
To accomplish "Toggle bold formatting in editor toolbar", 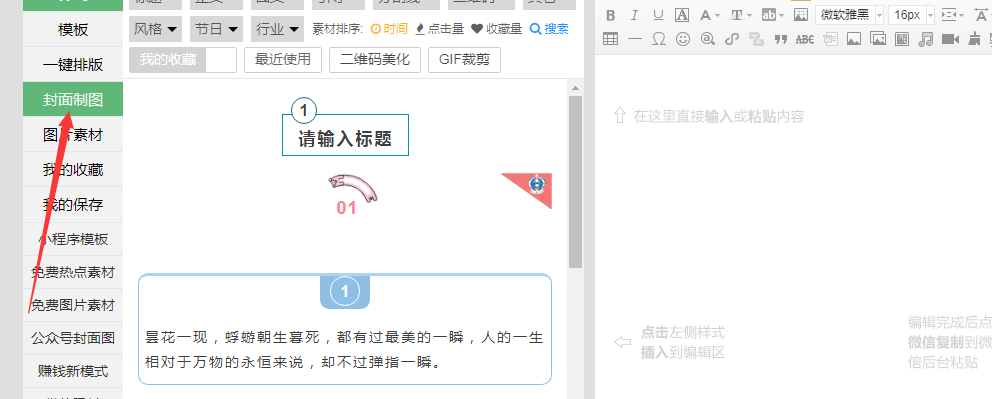I will [x=611, y=15].
